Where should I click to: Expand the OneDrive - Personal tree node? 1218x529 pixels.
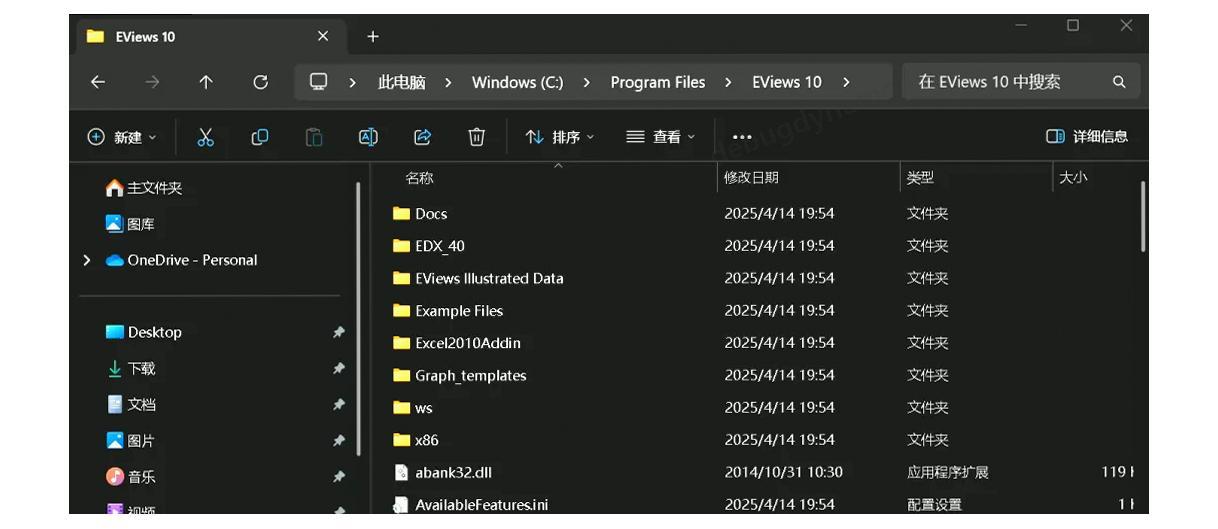pyautogui.click(x=87, y=260)
